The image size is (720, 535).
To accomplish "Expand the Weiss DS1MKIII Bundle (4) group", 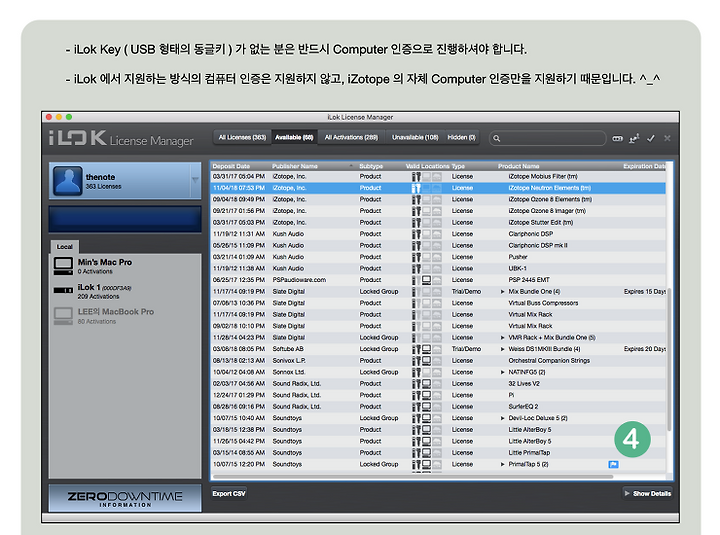I will [502, 349].
